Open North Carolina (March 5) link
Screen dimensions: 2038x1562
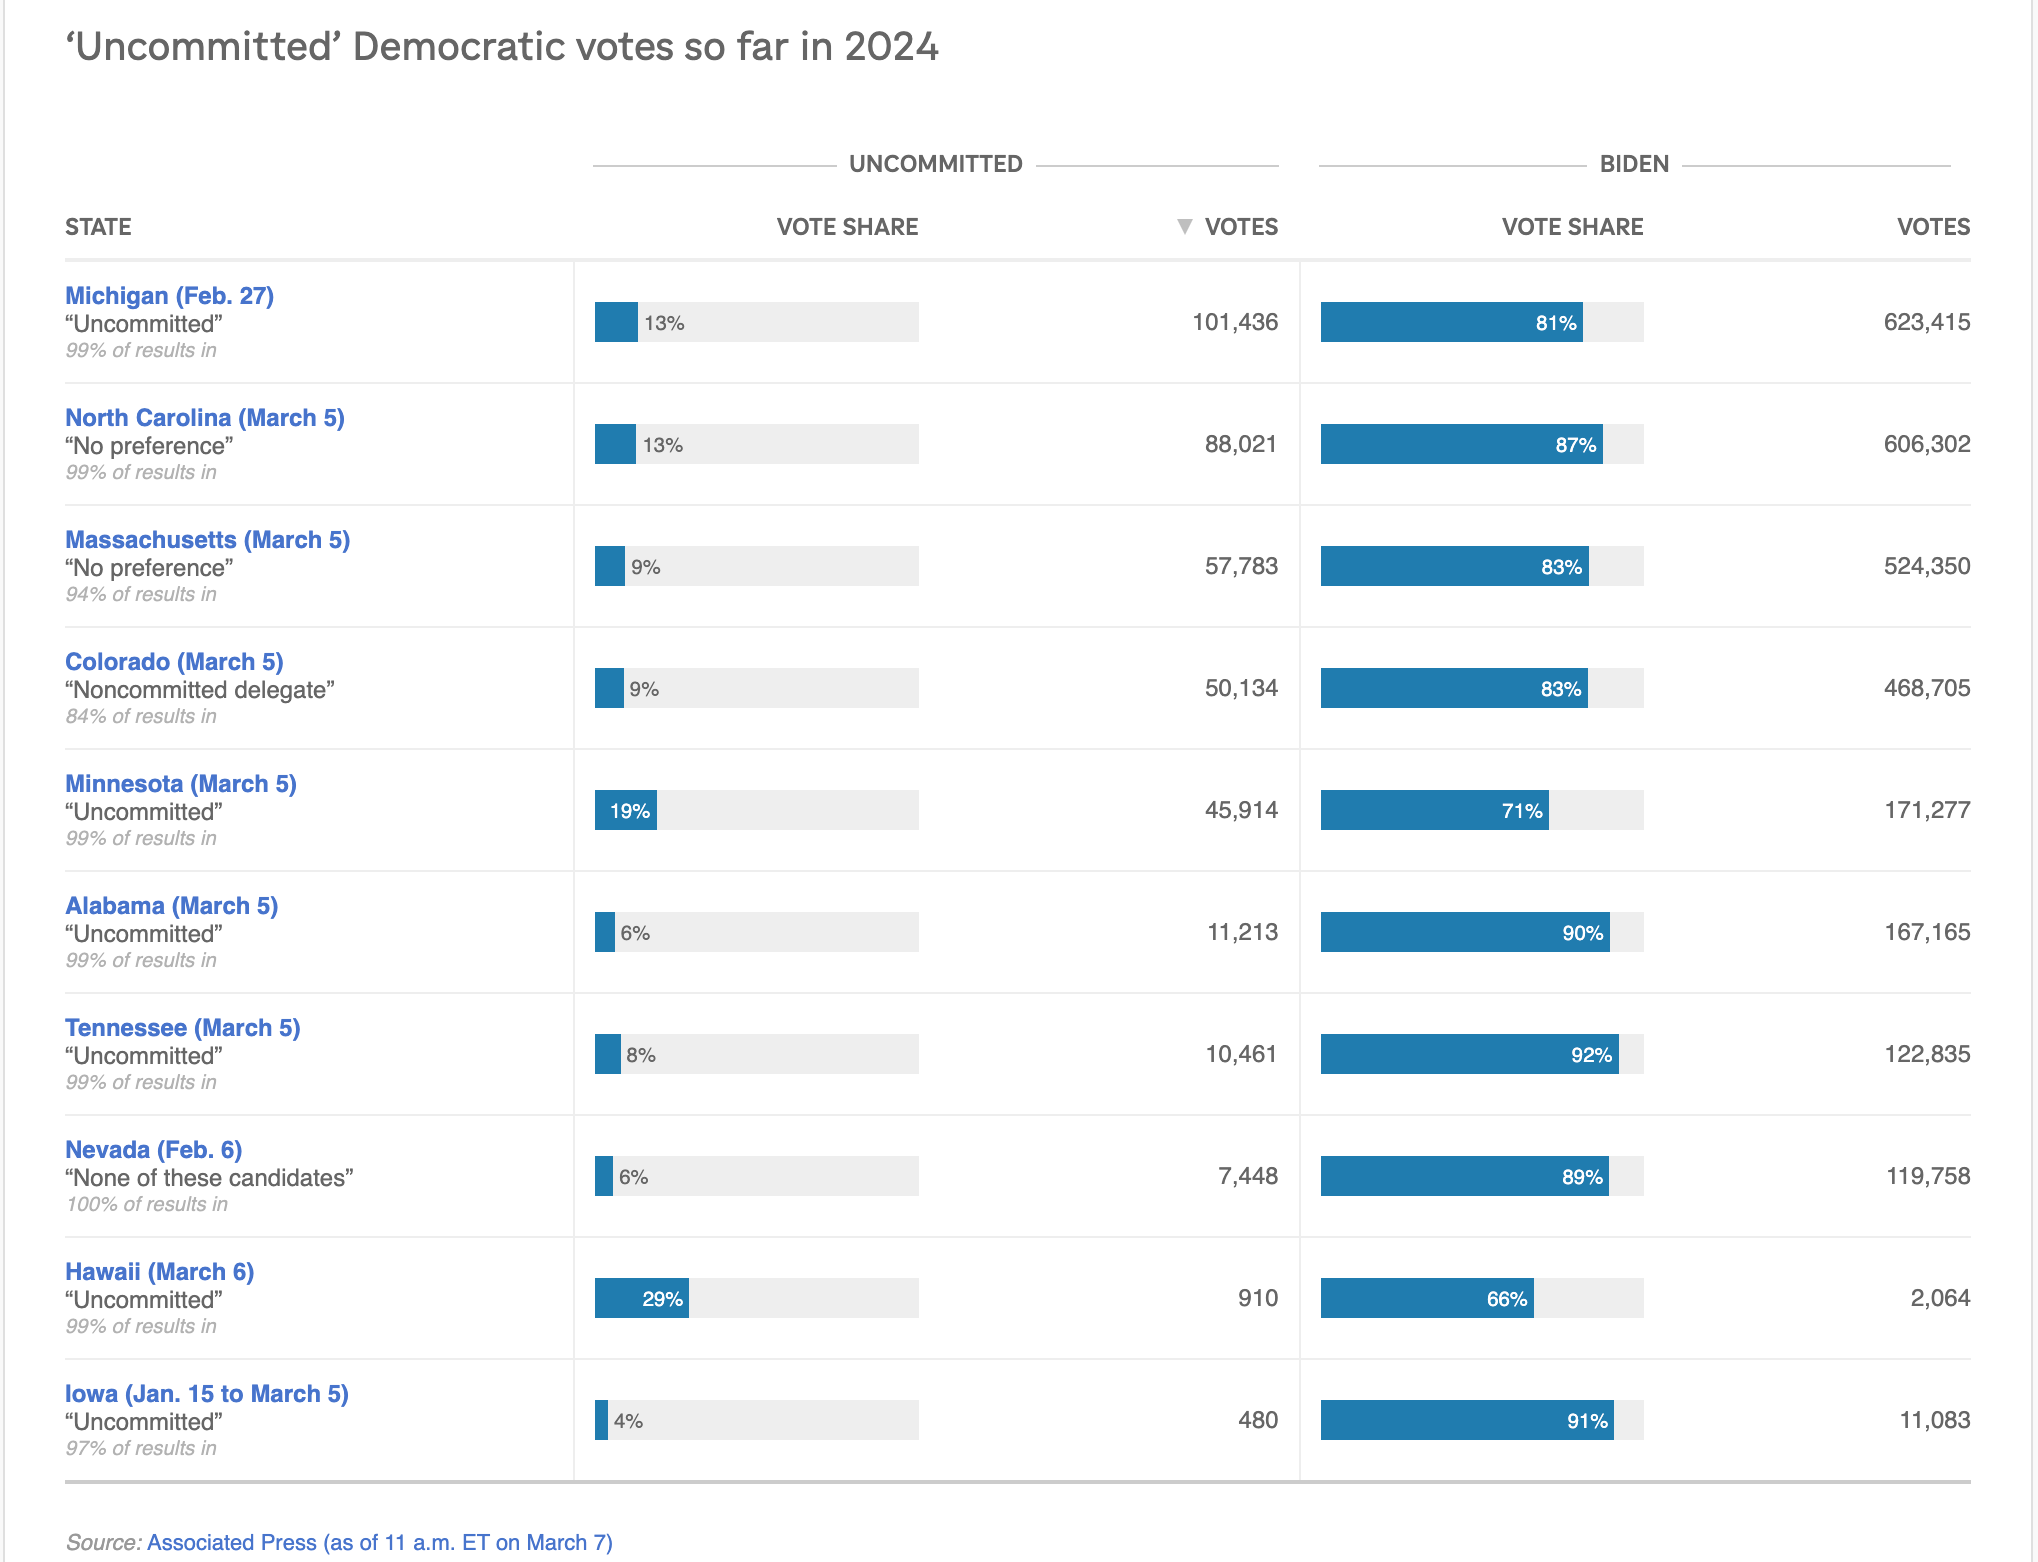click(x=205, y=418)
